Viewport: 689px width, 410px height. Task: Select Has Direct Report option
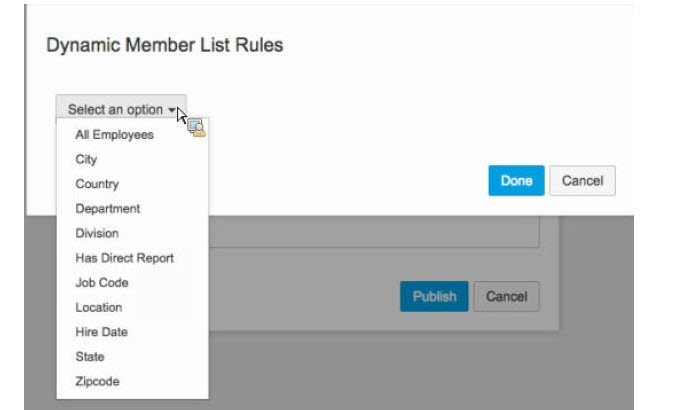pyautogui.click(x=124, y=258)
